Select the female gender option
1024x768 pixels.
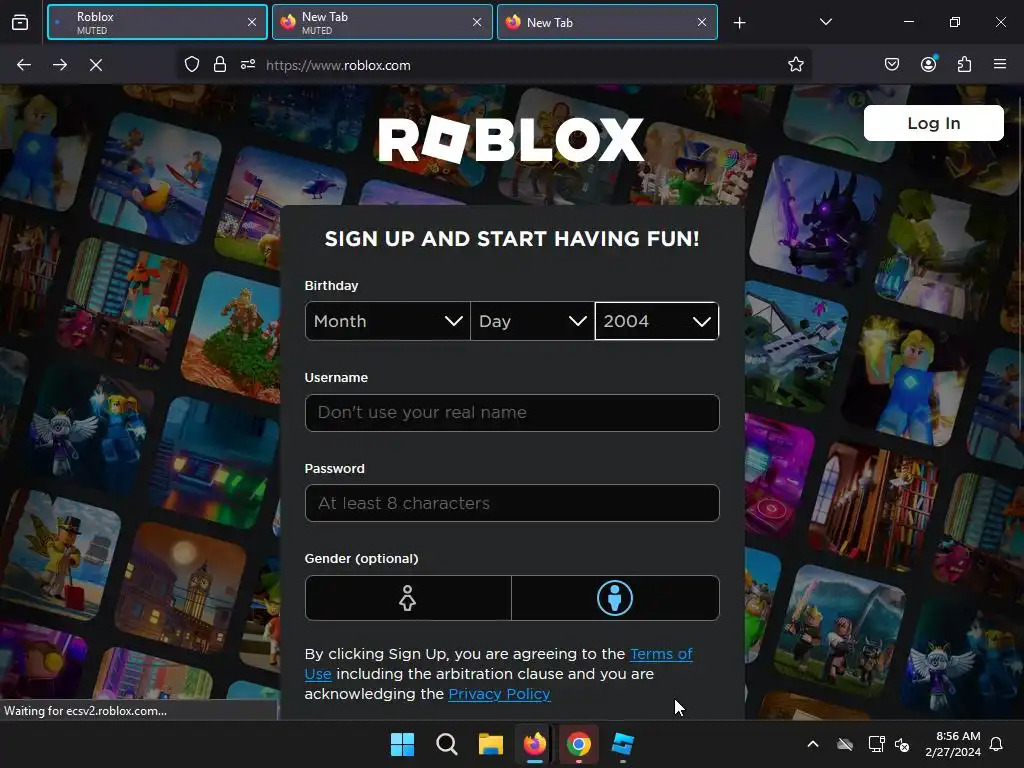point(408,598)
